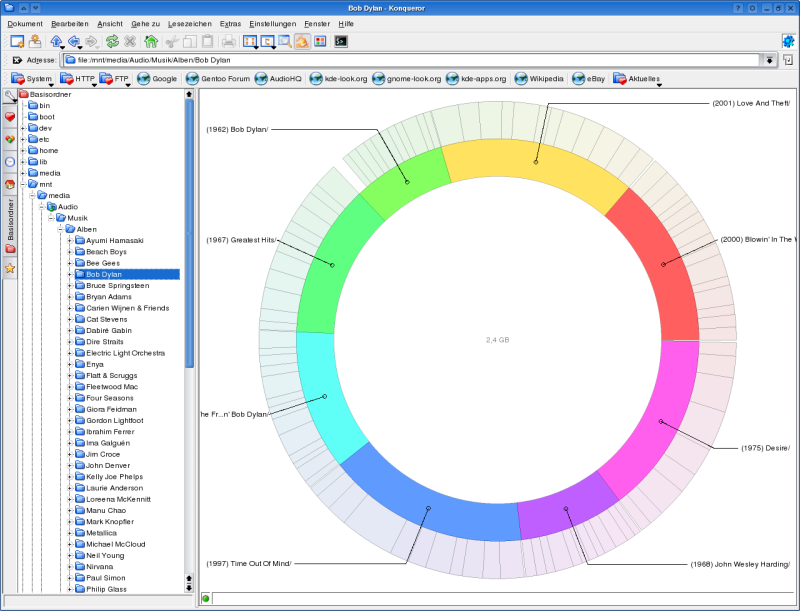The image size is (800, 611).
Task: Click the purple John Wesley Harding segment
Action: pos(565,508)
